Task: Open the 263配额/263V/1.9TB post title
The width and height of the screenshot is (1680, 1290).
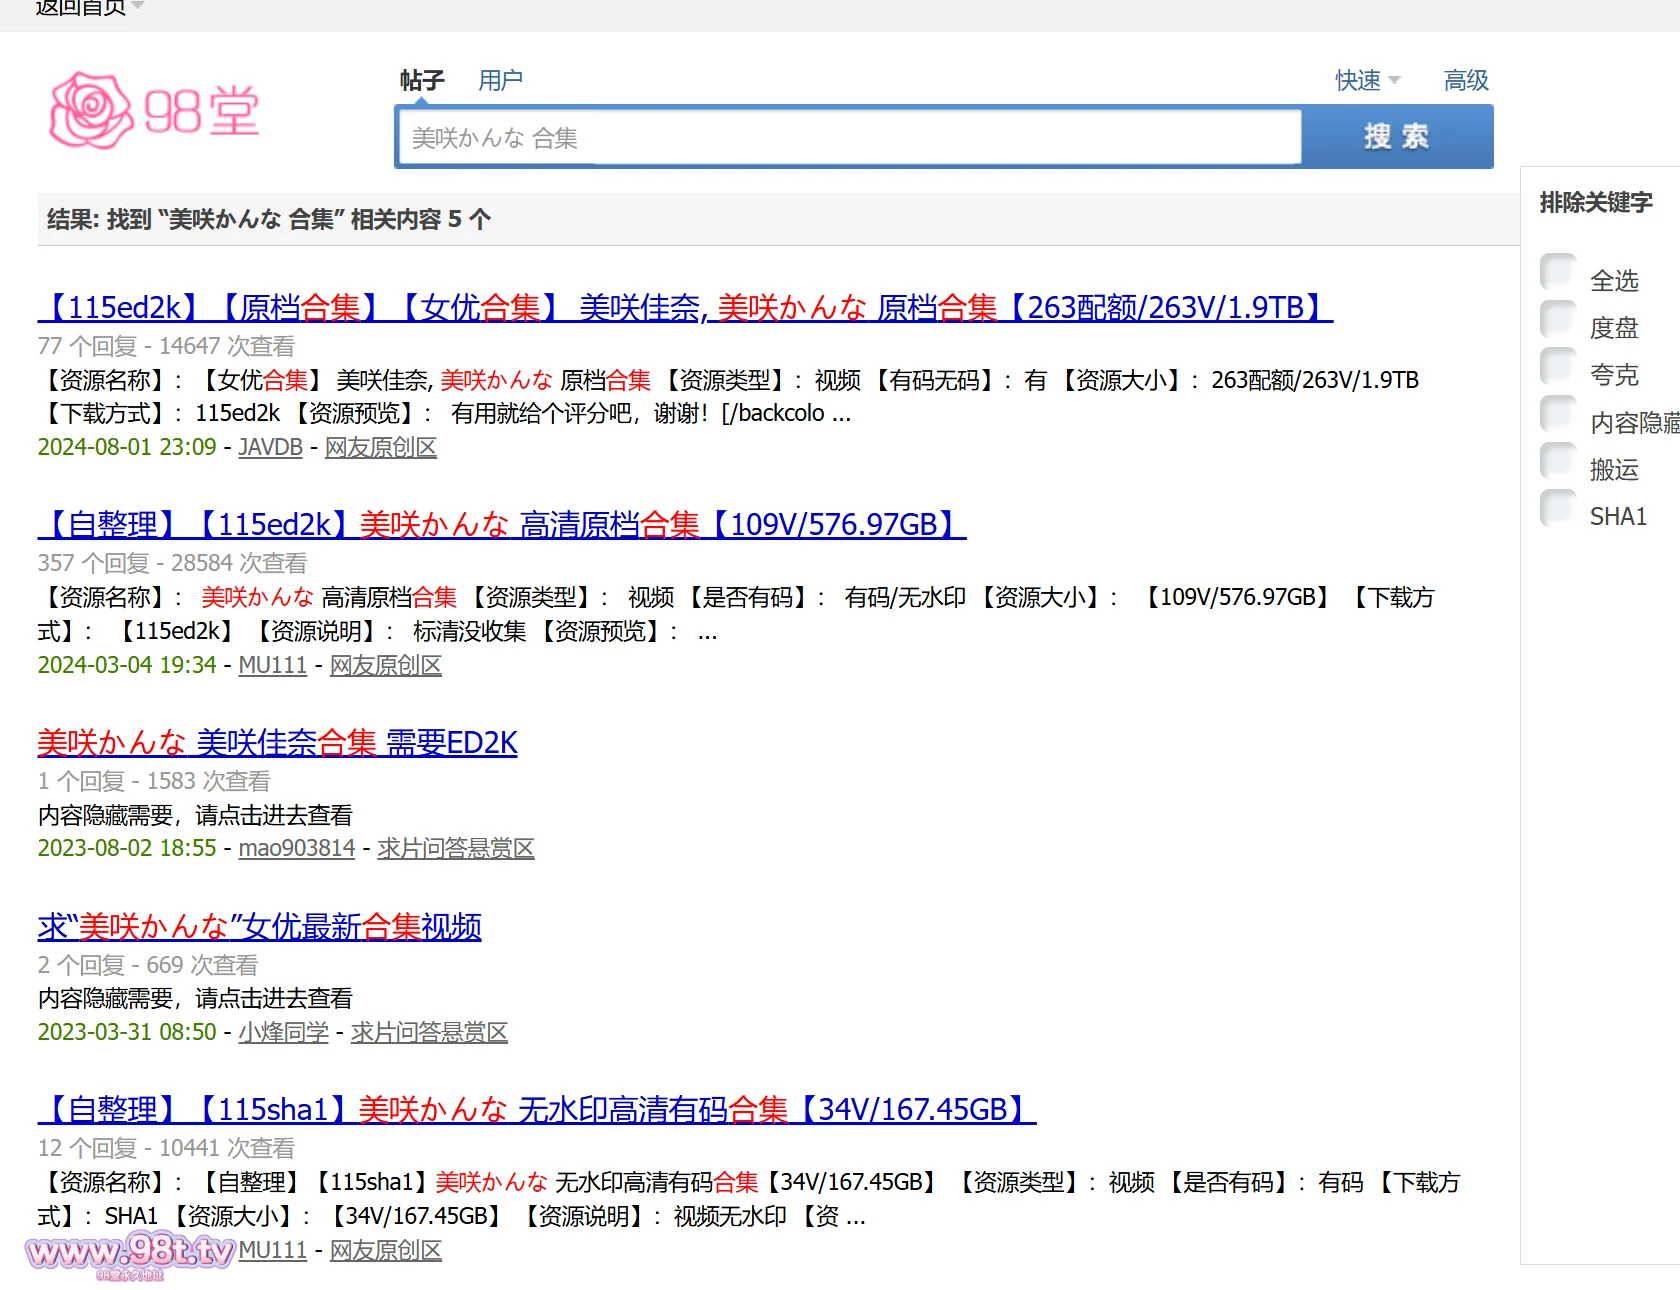Action: [685, 307]
